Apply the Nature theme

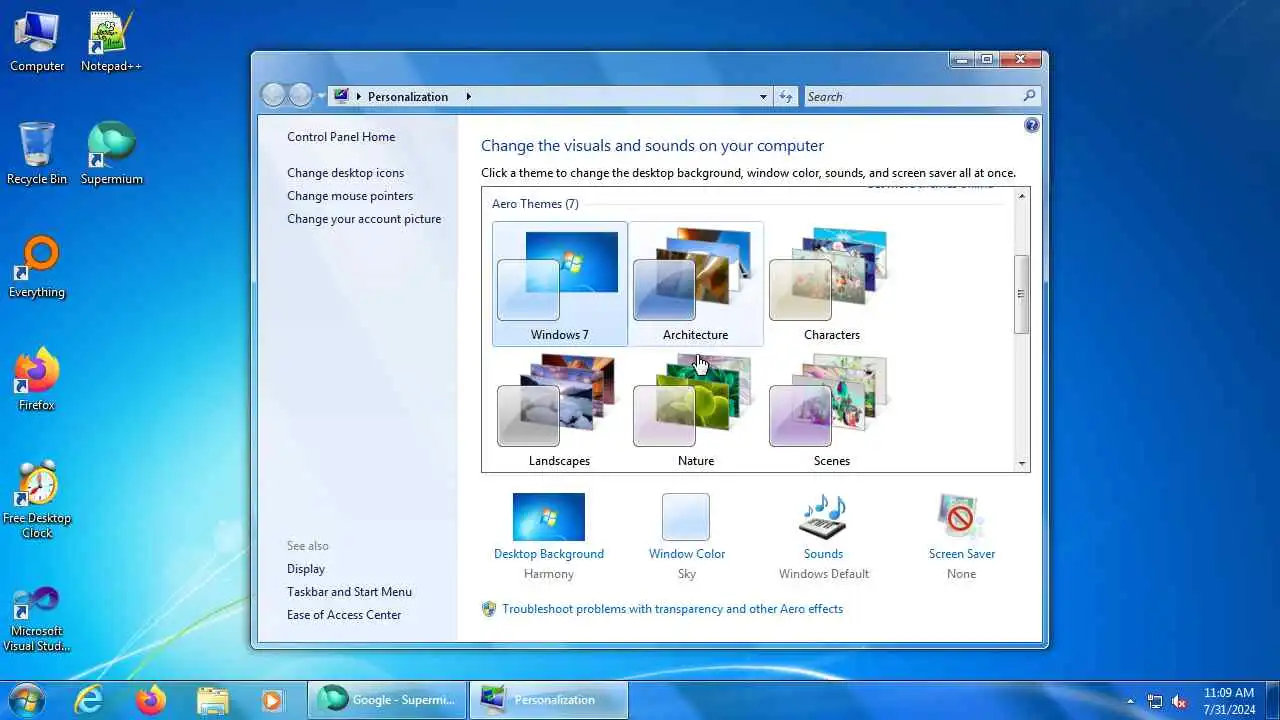point(696,410)
